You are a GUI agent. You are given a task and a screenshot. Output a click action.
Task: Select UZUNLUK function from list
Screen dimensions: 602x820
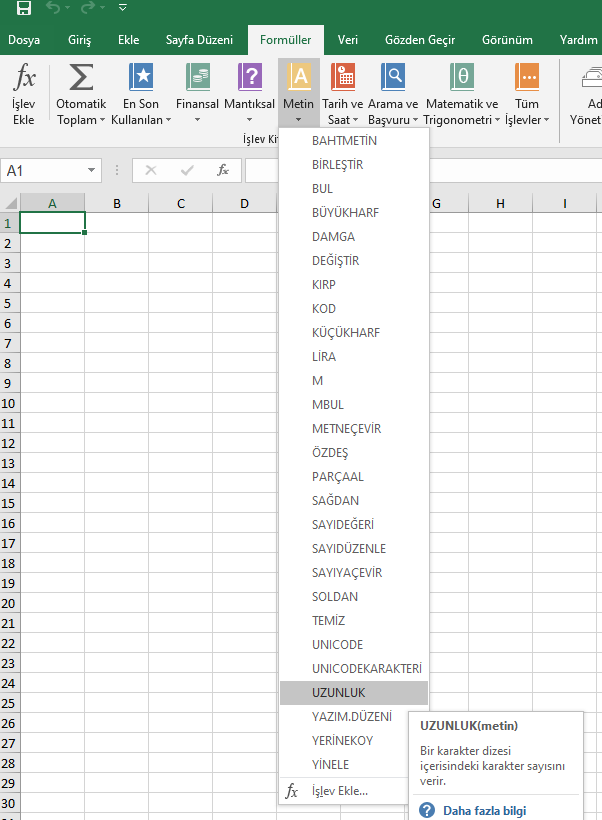click(x=338, y=693)
